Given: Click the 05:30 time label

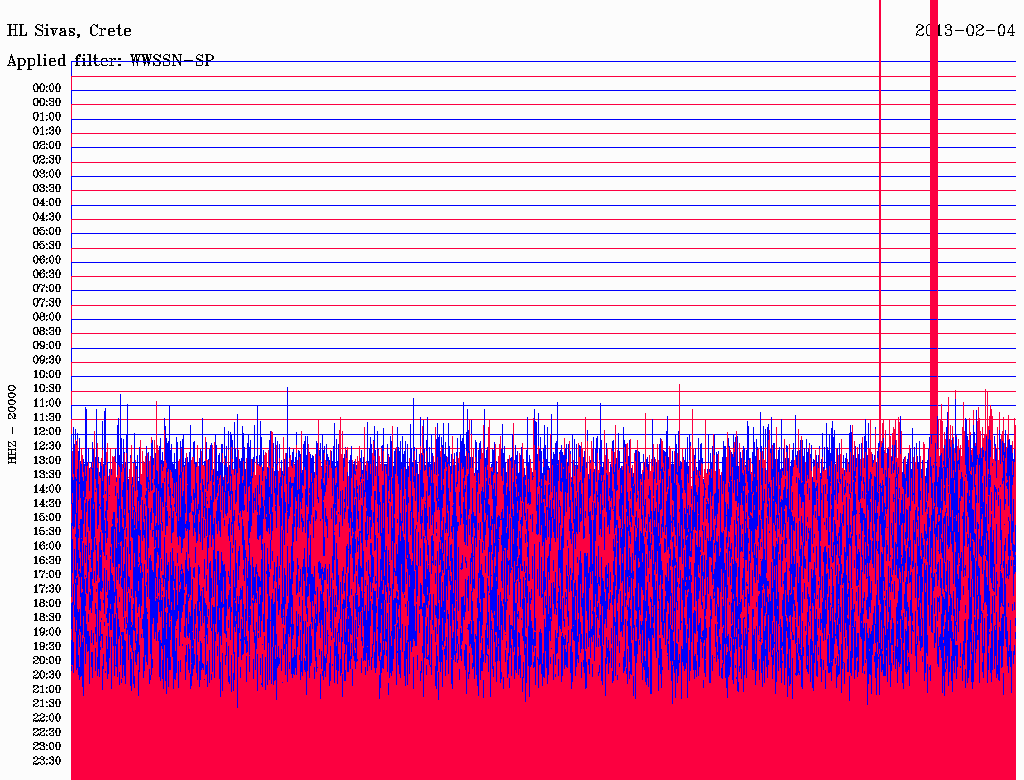Looking at the screenshot, I should (x=47, y=246).
